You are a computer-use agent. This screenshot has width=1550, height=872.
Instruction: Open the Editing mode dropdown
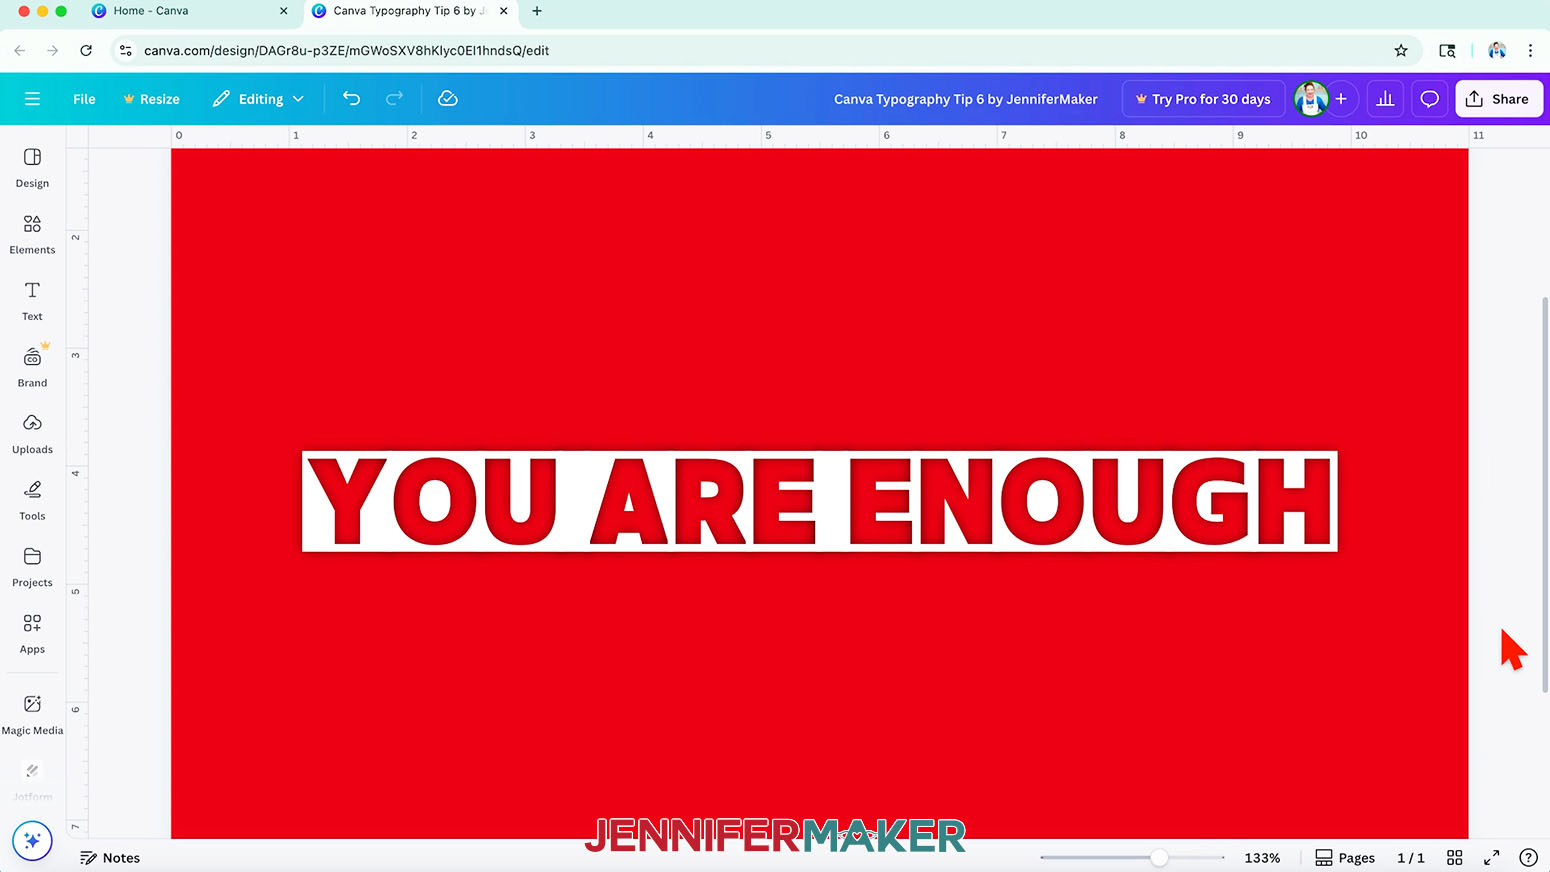tap(258, 99)
